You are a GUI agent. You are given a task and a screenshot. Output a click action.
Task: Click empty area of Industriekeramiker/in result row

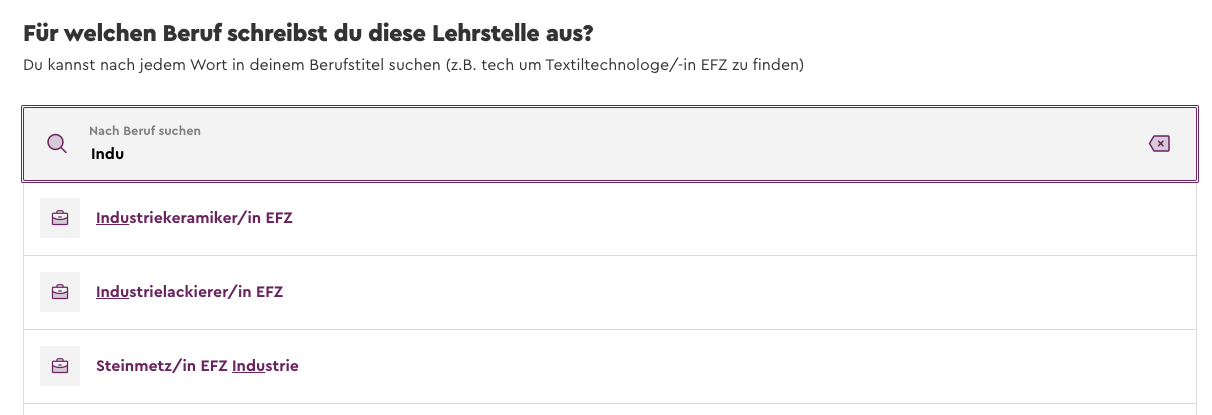pyautogui.click(x=740, y=218)
